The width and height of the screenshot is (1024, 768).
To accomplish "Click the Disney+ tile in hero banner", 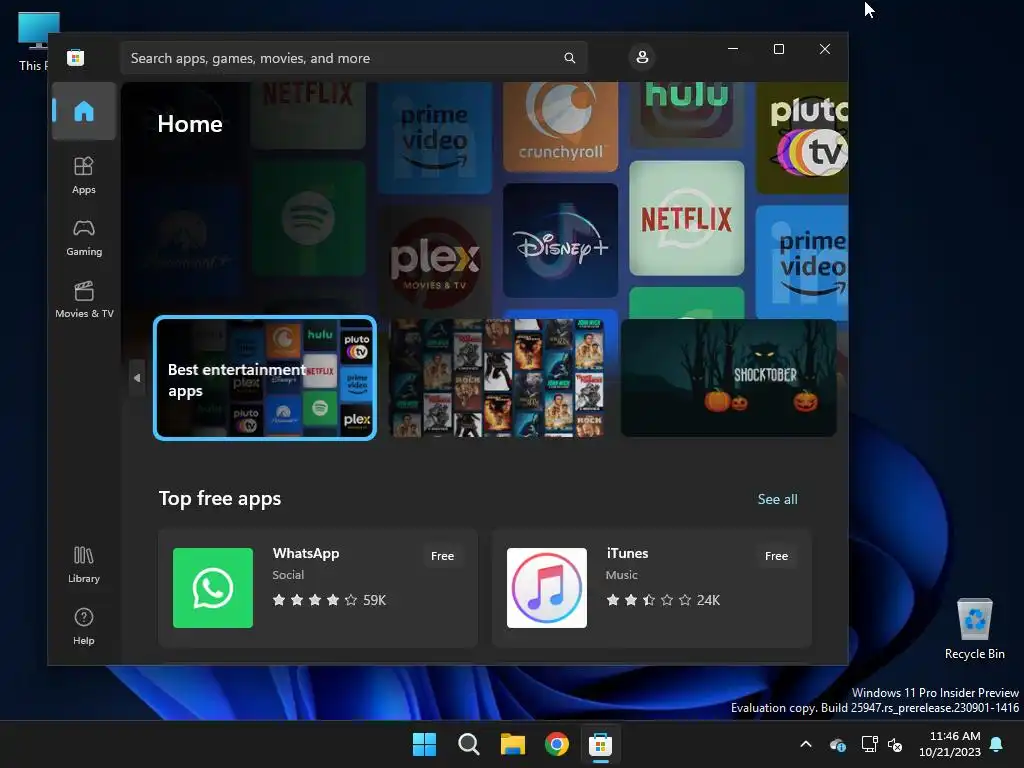I will click(x=560, y=240).
